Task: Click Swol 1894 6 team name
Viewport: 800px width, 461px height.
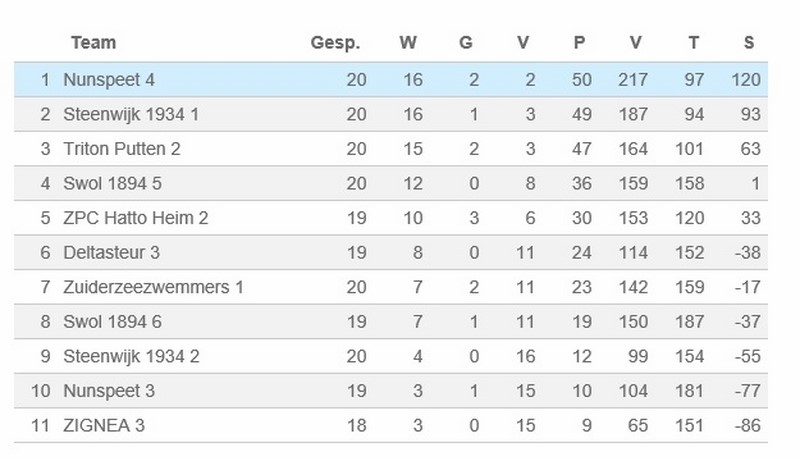Action: pyautogui.click(x=112, y=322)
